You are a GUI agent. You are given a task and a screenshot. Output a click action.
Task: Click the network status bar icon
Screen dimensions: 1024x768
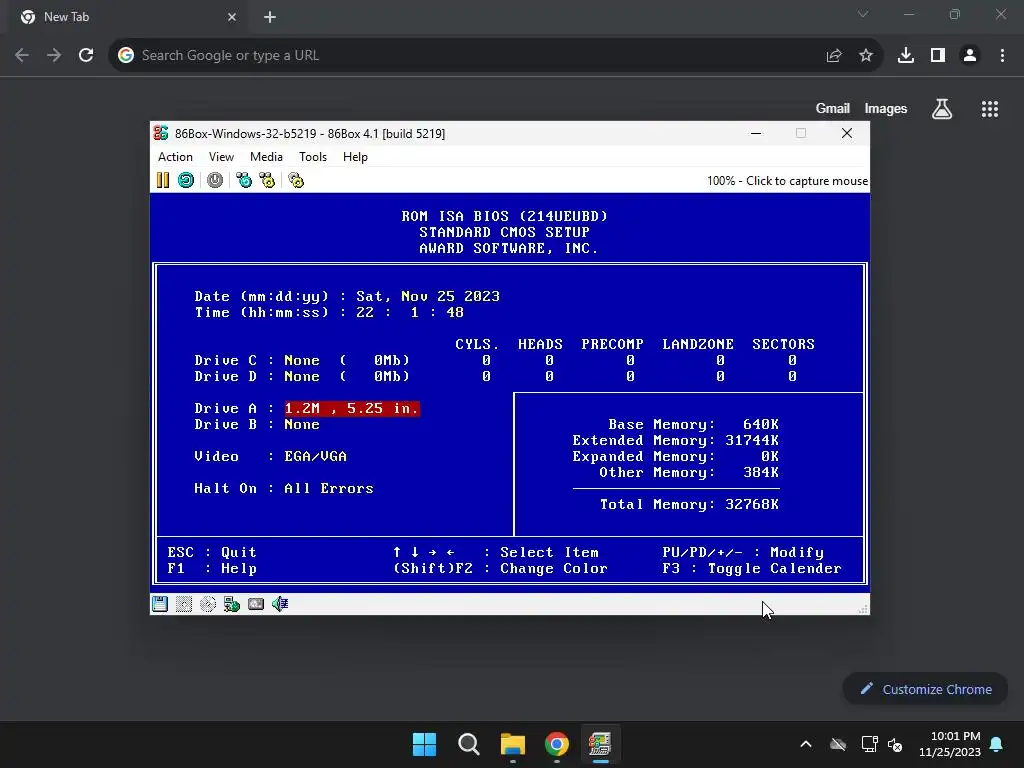click(x=232, y=604)
